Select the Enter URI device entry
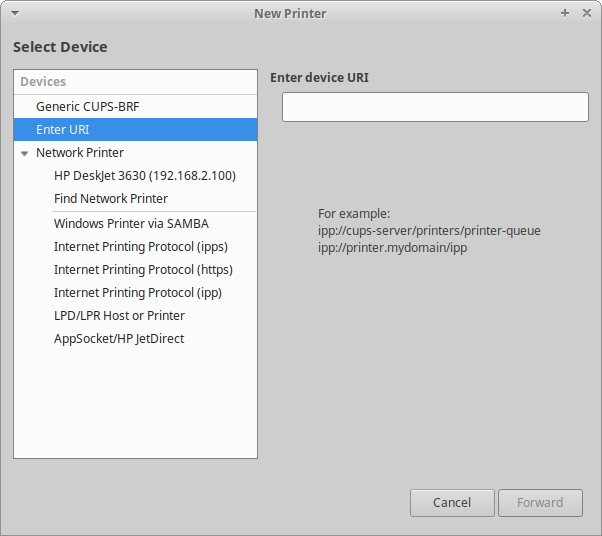 click(63, 130)
